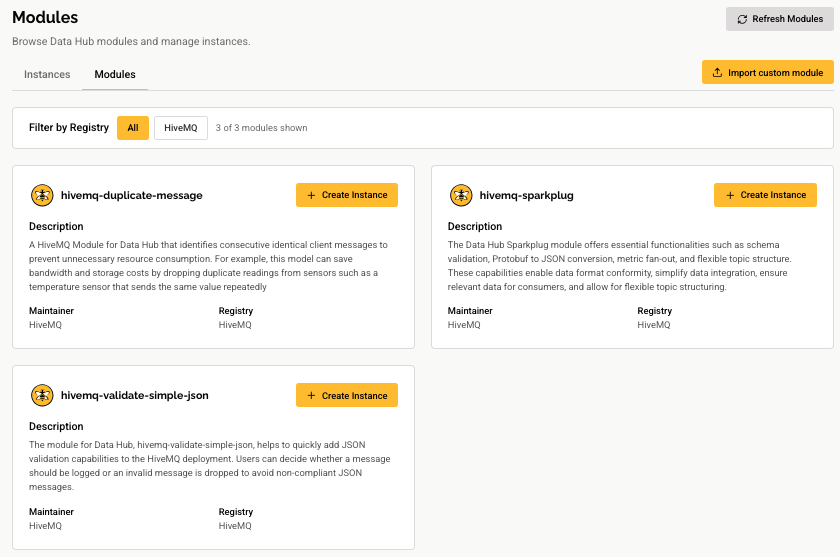Viewport: 840px width, 557px height.
Task: Click the hivemq-validate-simple-json description paragraph
Action: coord(209,465)
